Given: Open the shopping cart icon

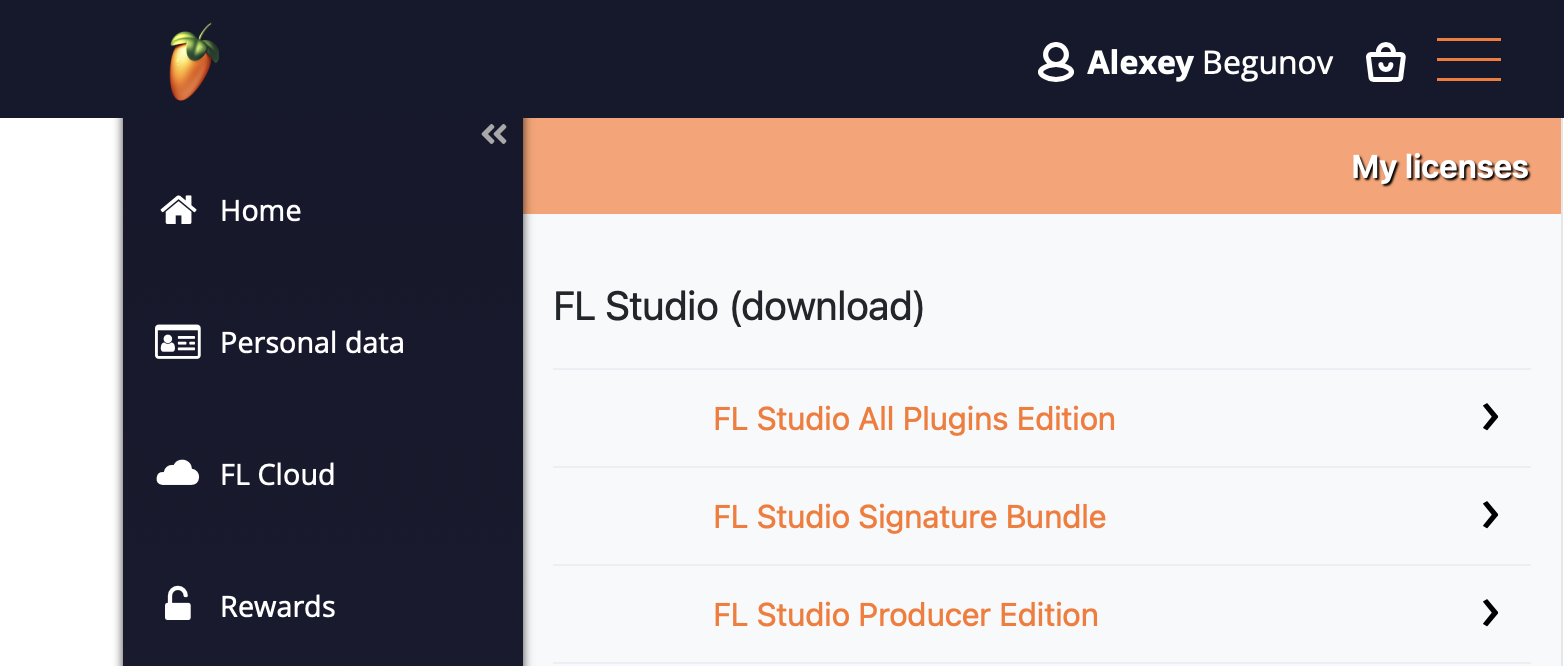Looking at the screenshot, I should click(1385, 60).
